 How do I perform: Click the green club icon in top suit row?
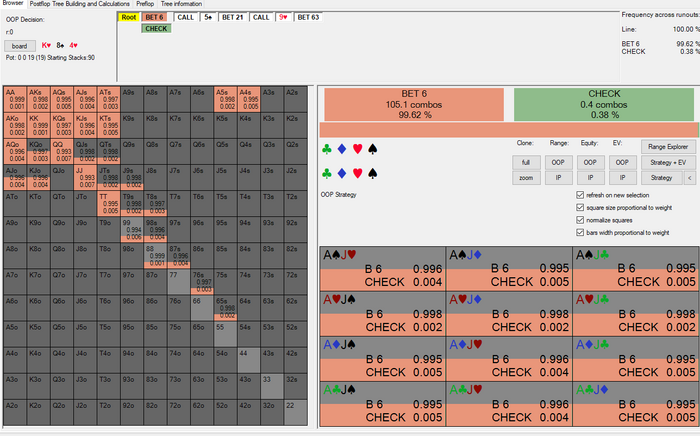click(327, 150)
